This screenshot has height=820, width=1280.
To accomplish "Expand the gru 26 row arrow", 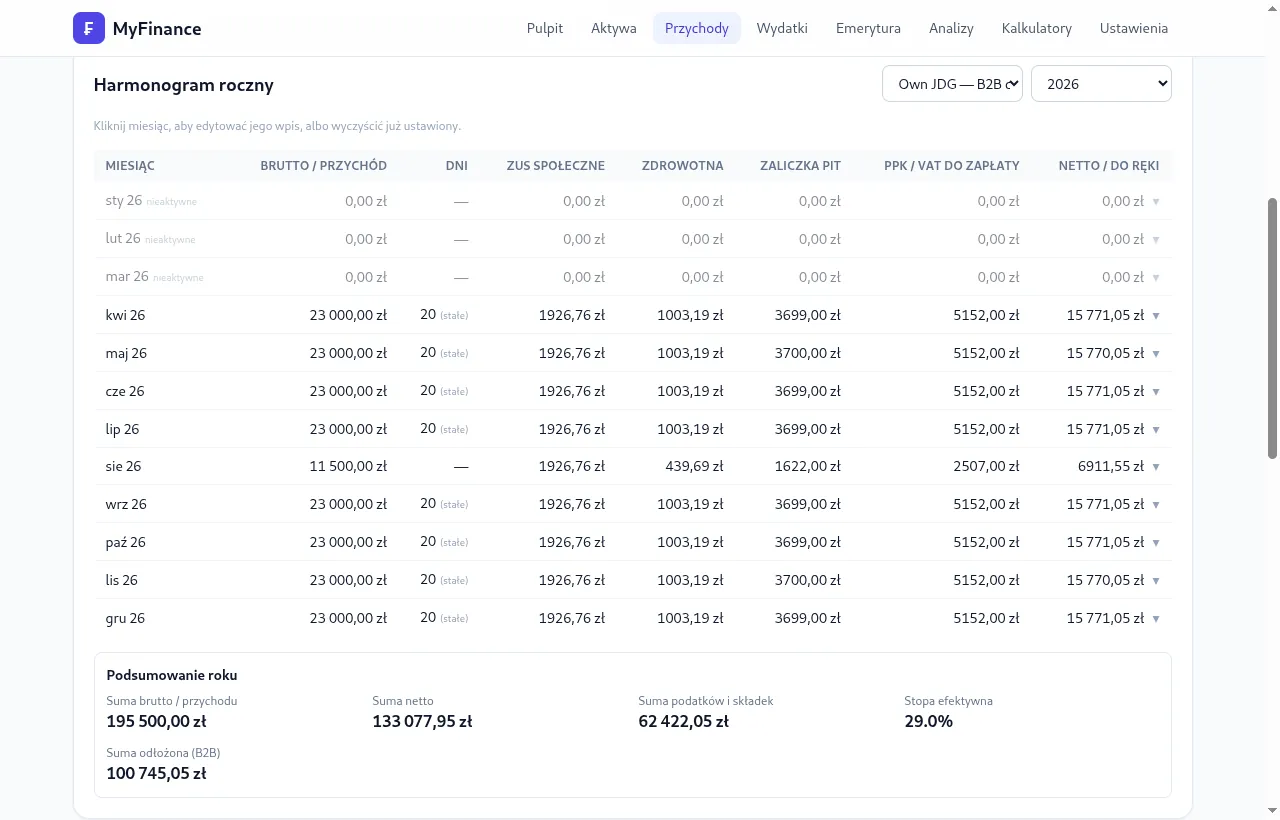I will point(1156,619).
